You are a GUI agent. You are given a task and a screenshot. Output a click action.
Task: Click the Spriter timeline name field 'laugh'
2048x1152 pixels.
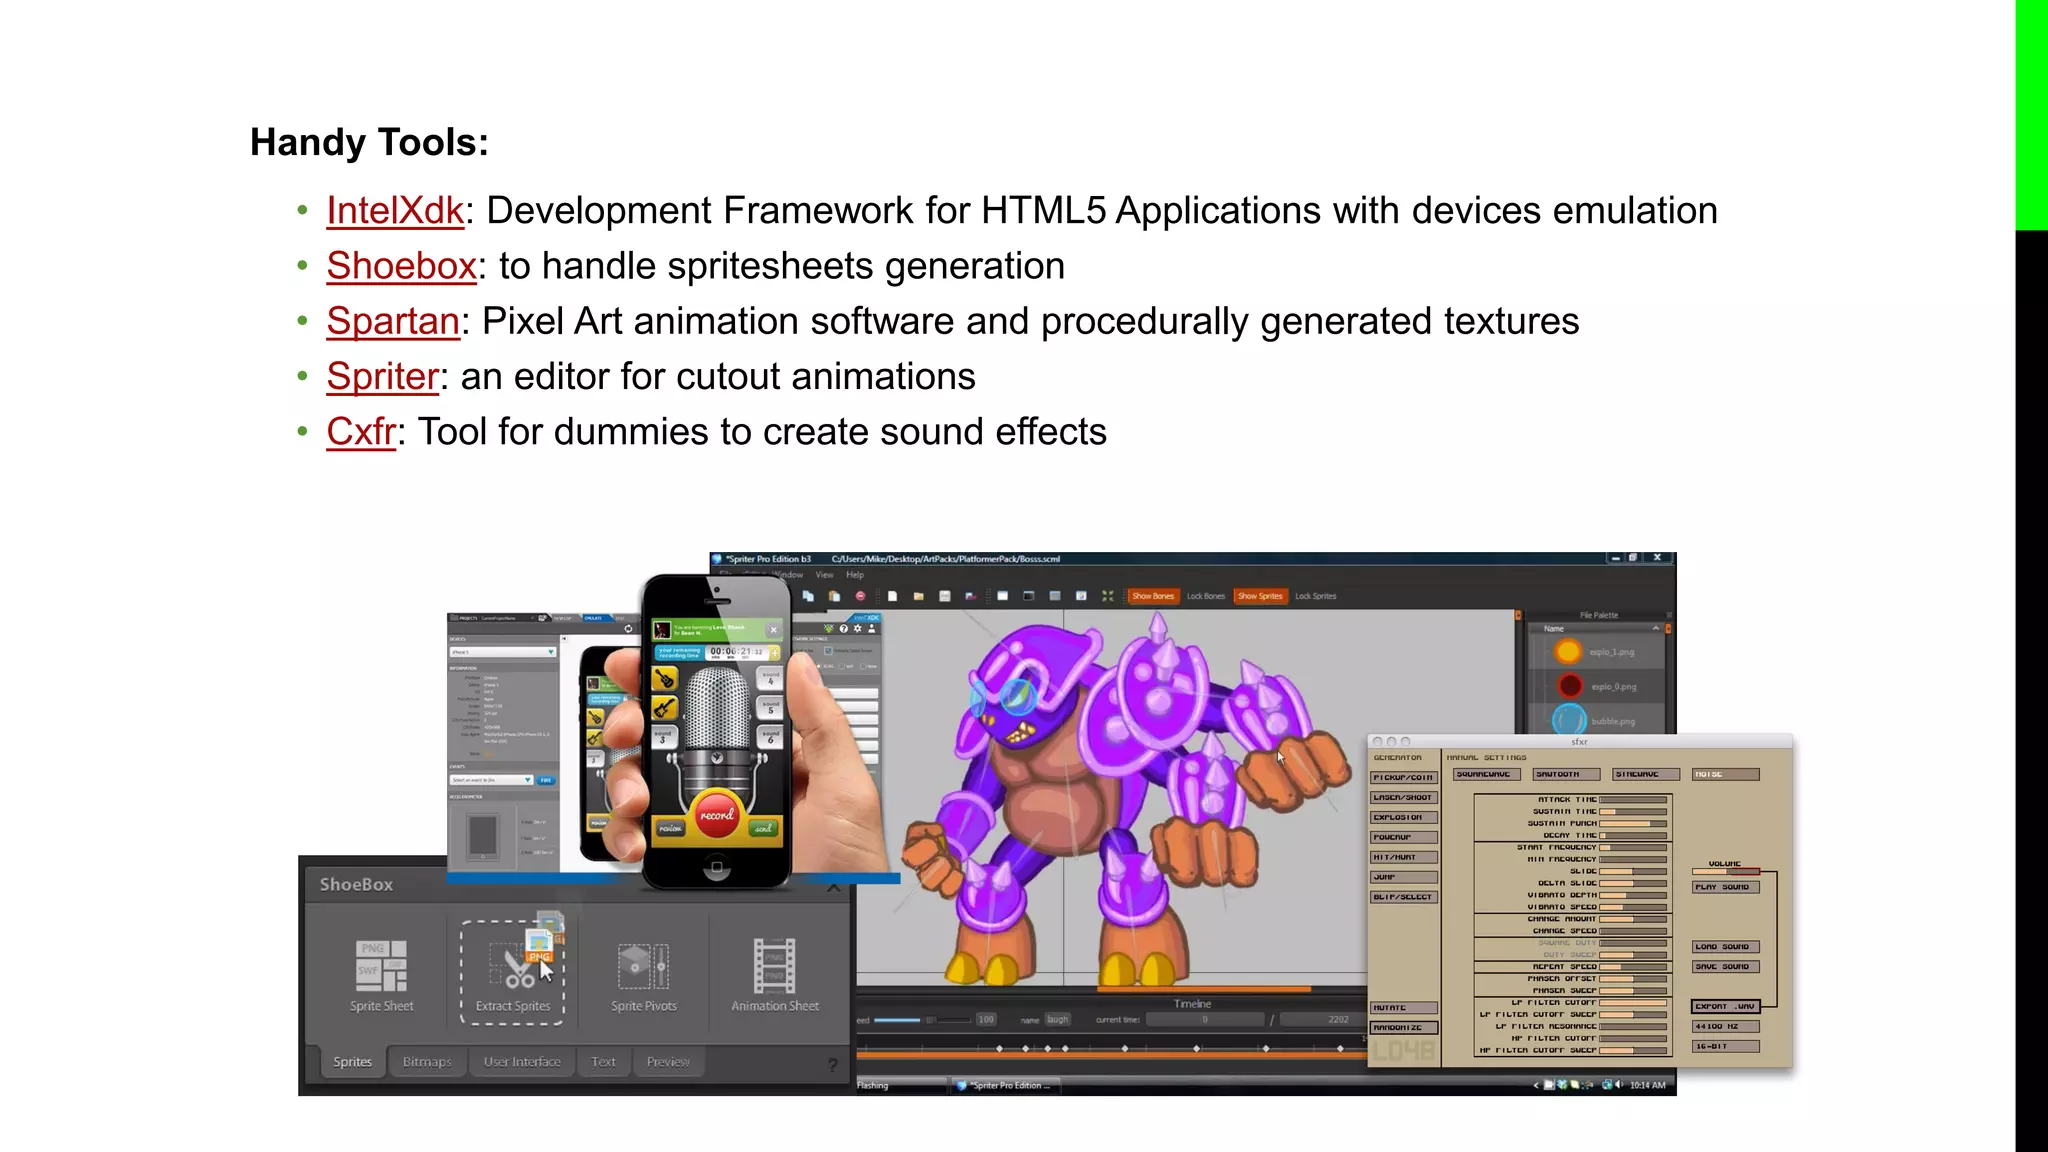(x=1058, y=1020)
